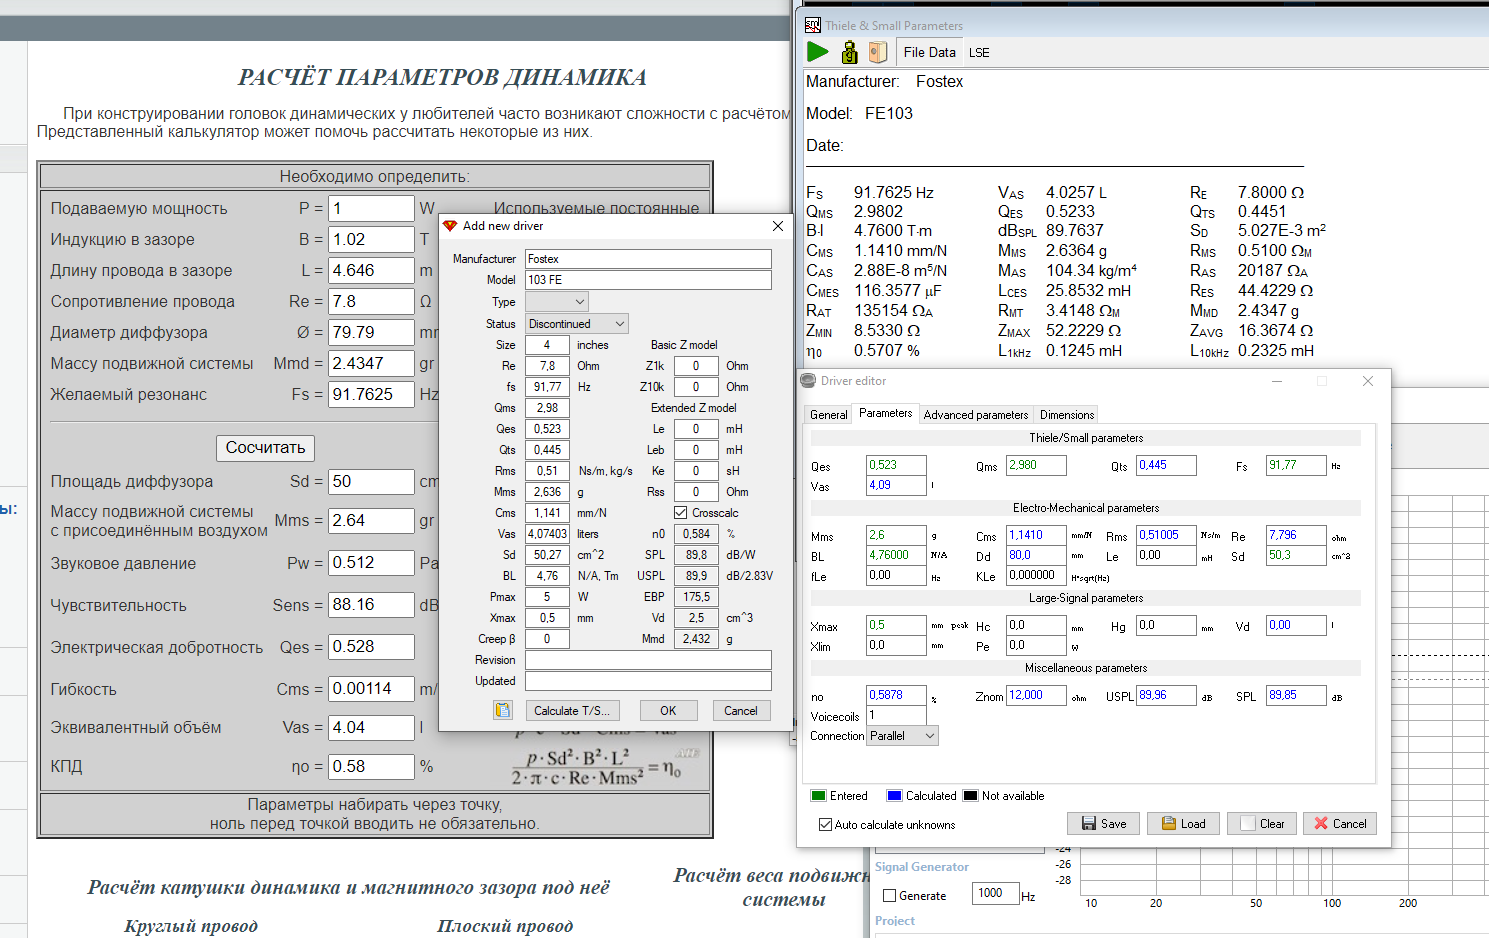Uncheck Auto calculate unknowns
The width and height of the screenshot is (1489, 938).
point(825,825)
